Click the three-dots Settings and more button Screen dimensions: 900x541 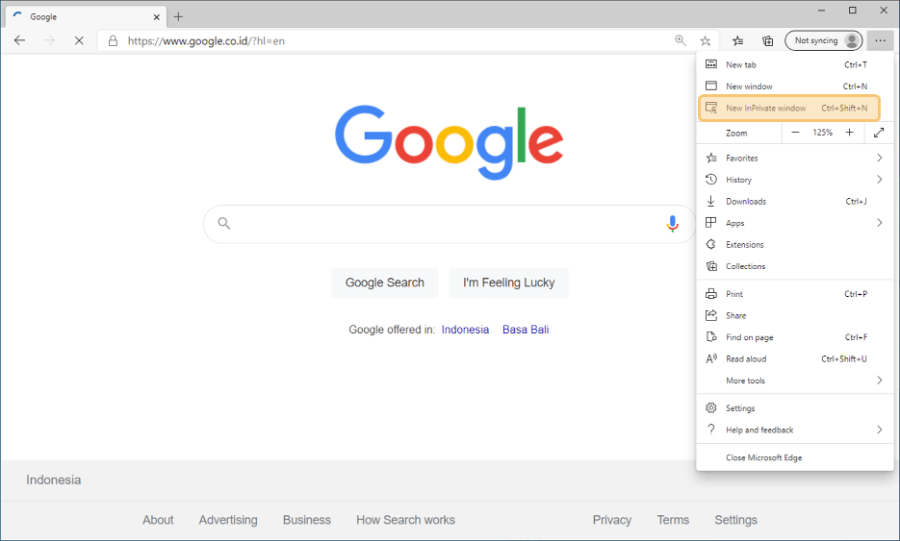(x=880, y=41)
